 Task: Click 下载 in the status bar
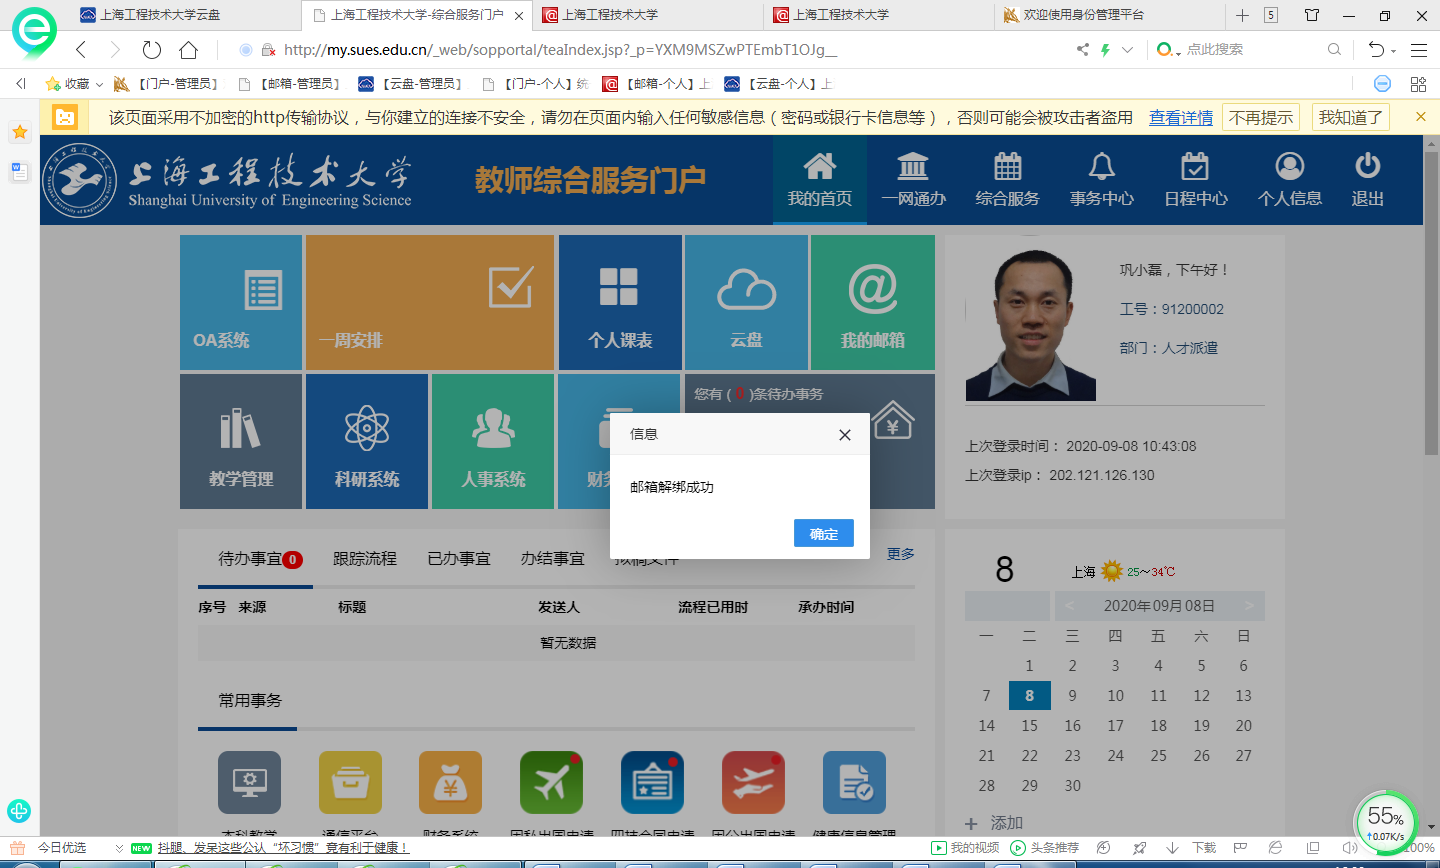click(1191, 848)
